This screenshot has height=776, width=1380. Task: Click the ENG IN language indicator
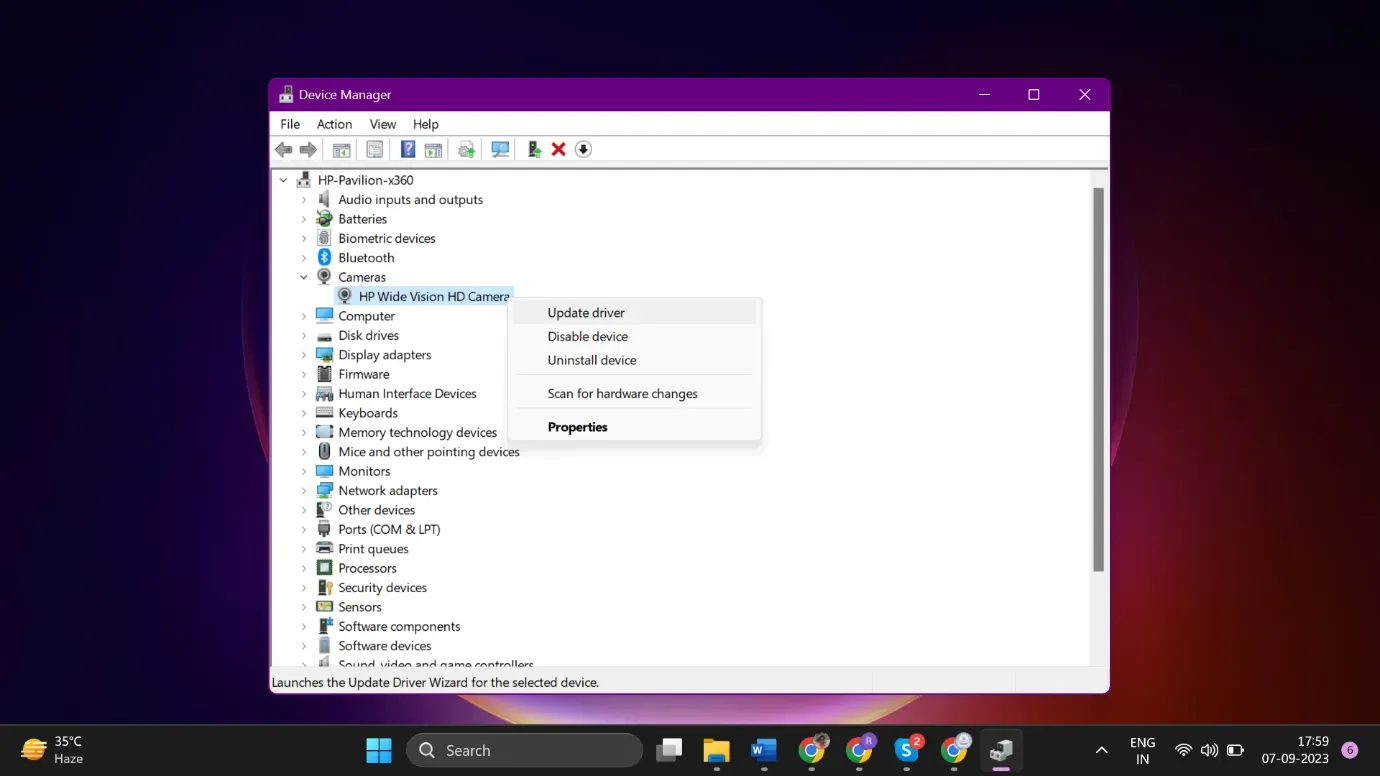click(x=1142, y=750)
